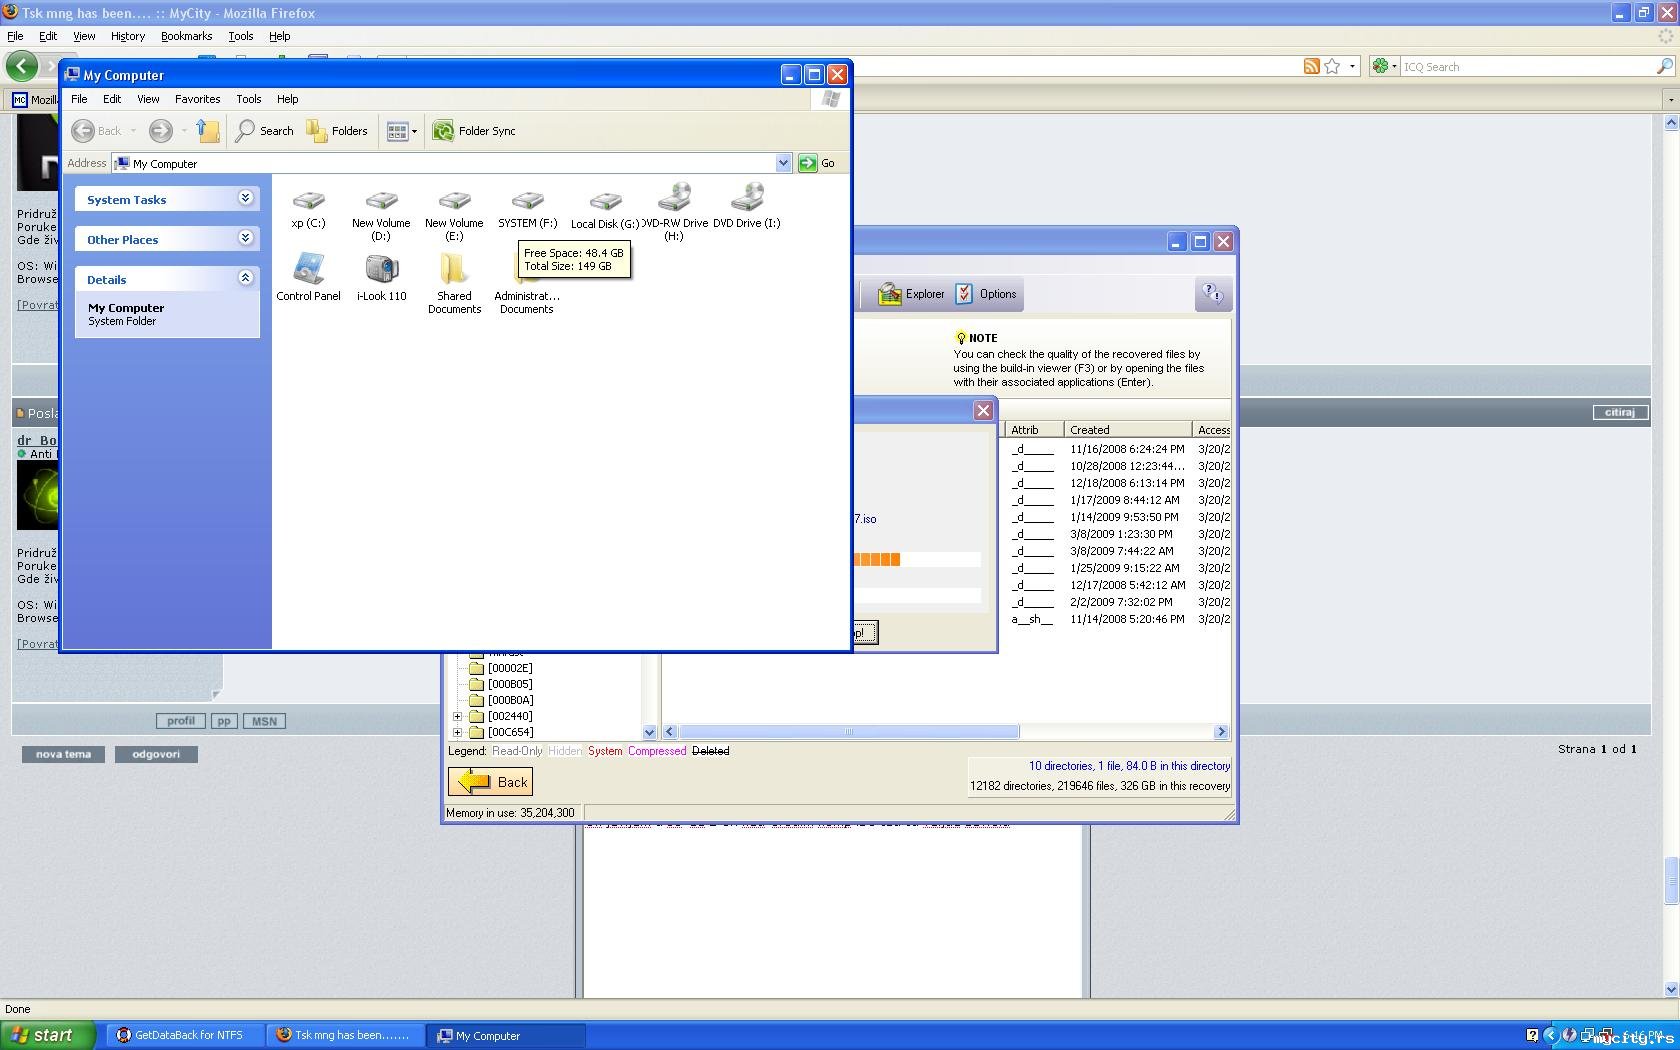
Task: Open New Volume (D:) drive
Action: click(381, 215)
